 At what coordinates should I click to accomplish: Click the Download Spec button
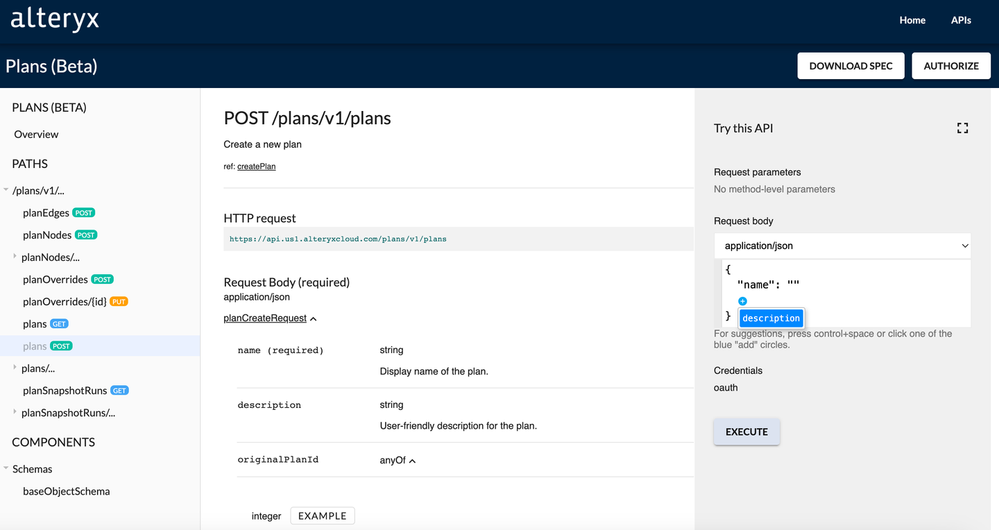(x=851, y=66)
